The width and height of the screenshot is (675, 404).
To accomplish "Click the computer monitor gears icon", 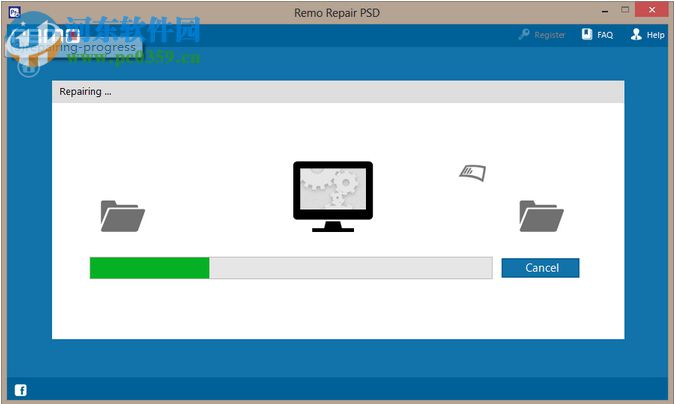I will click(x=333, y=196).
